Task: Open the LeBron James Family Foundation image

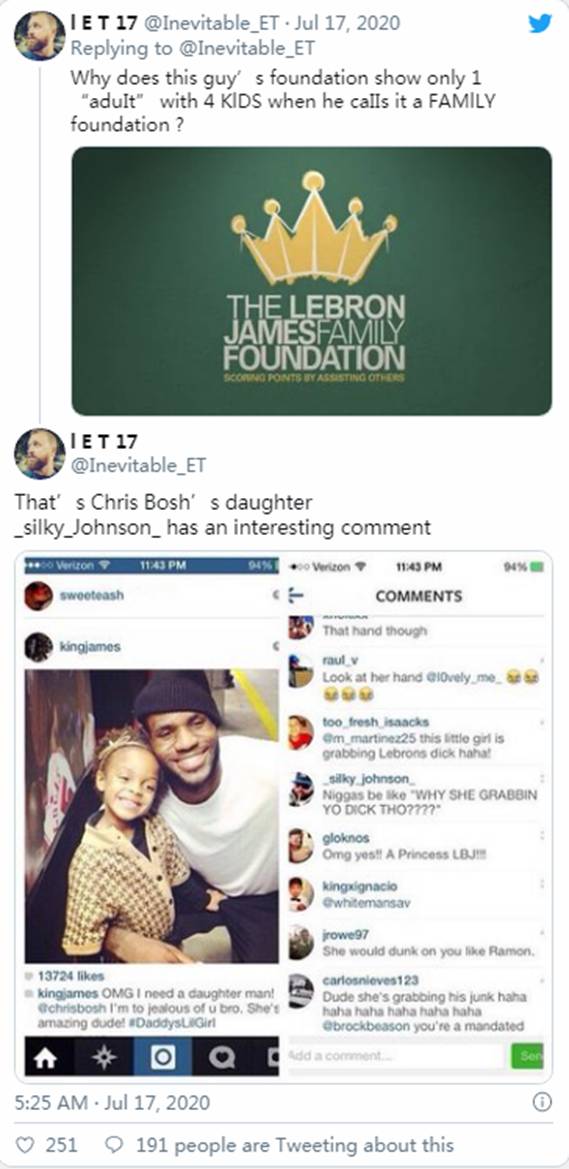Action: [312, 280]
